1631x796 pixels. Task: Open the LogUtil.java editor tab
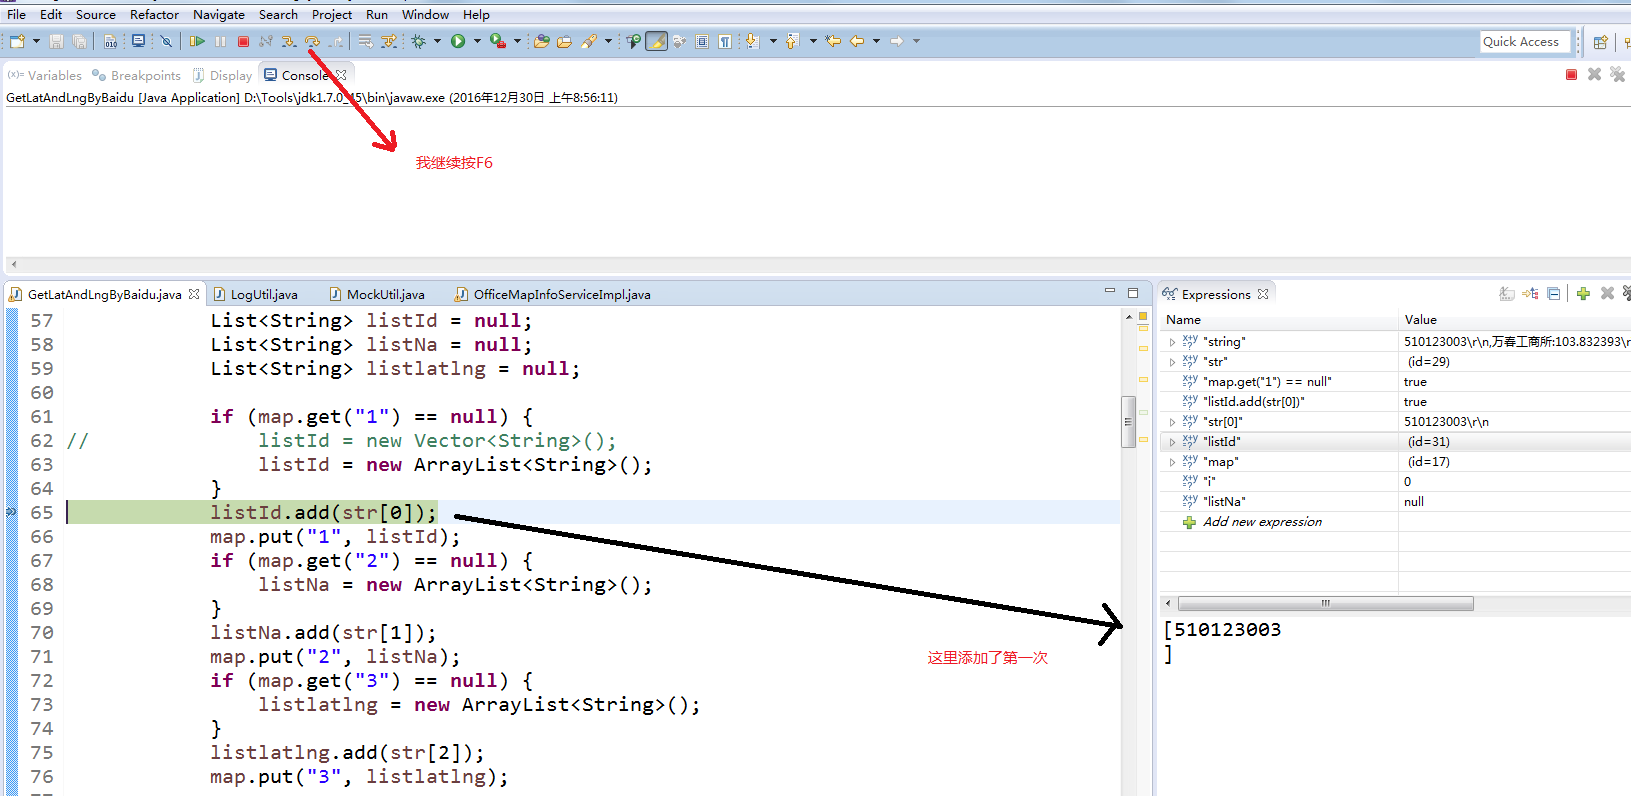click(255, 294)
